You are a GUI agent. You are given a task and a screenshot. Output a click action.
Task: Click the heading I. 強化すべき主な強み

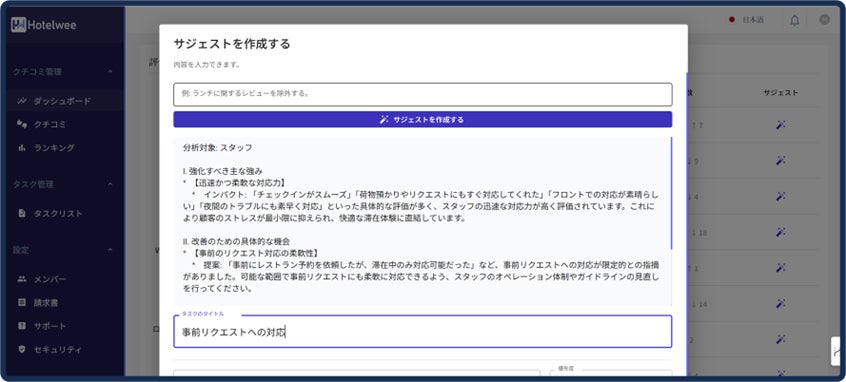pos(222,171)
